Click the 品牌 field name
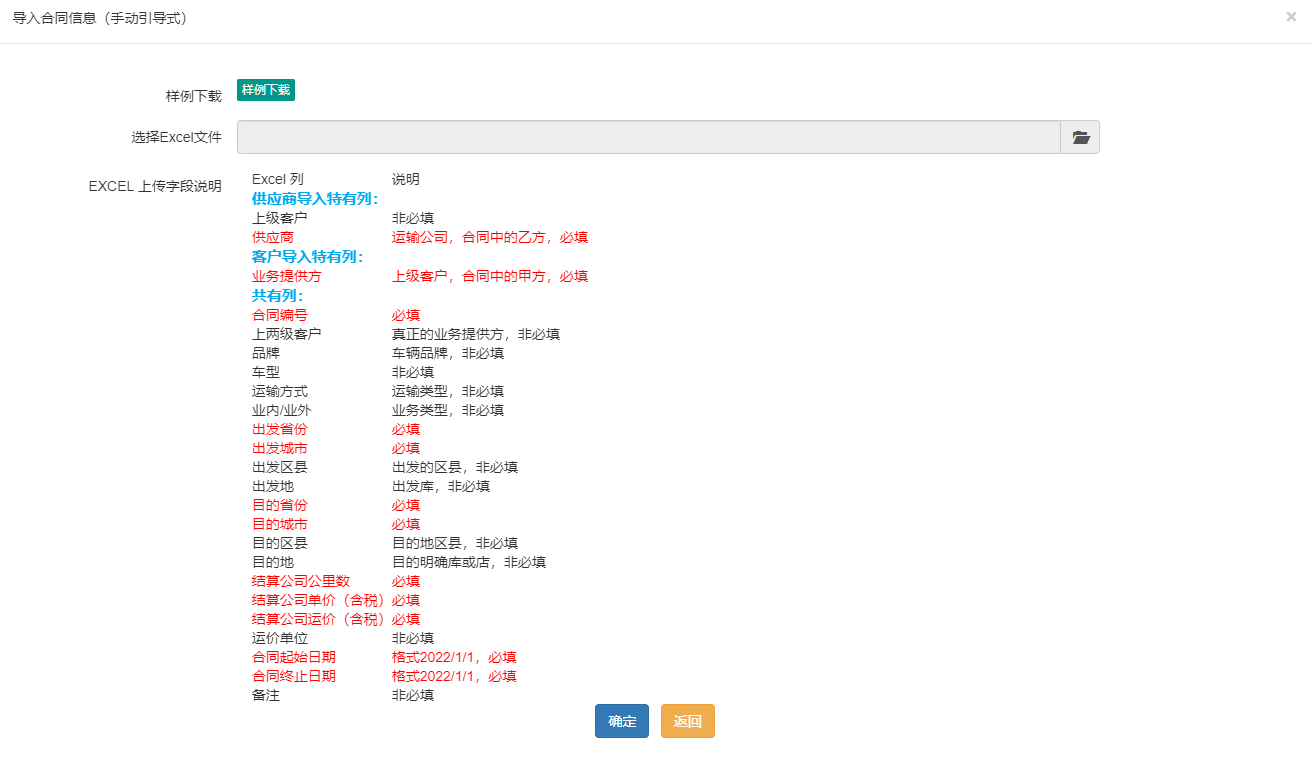The width and height of the screenshot is (1311, 765). [266, 353]
